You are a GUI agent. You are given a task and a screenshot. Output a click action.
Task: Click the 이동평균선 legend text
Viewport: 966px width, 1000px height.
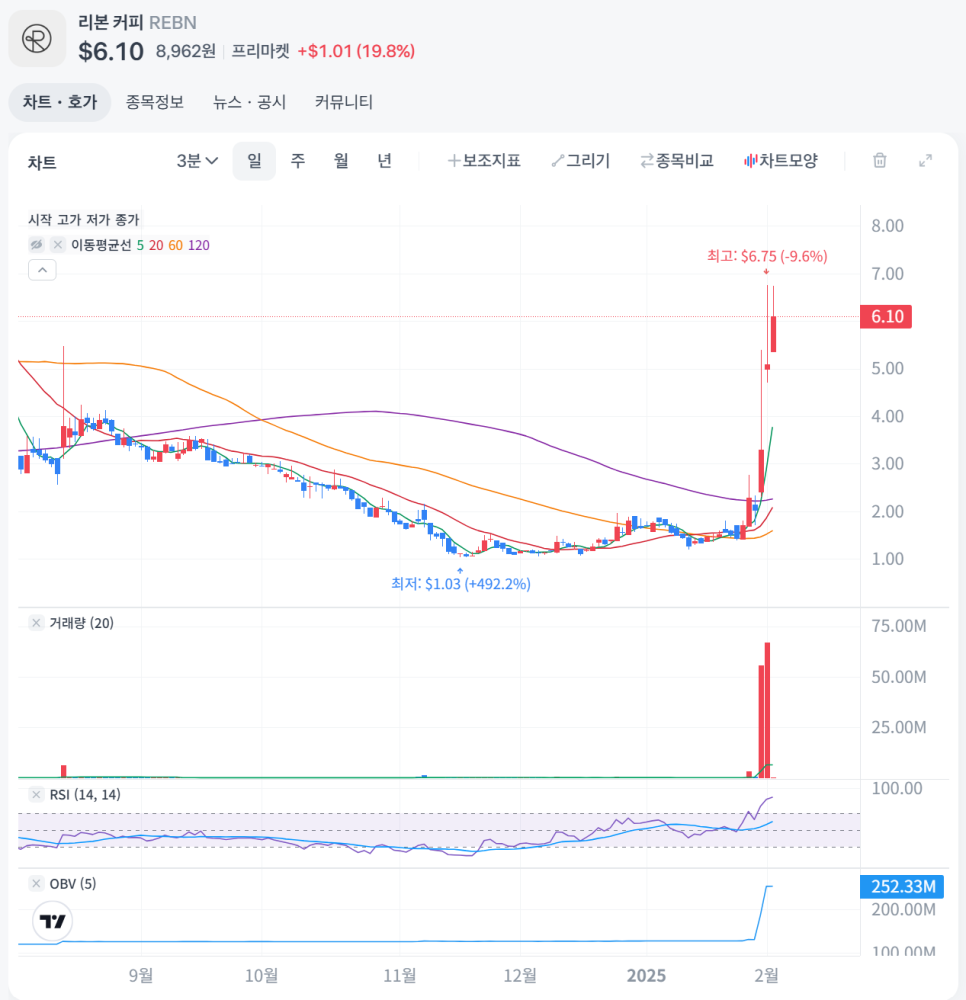[101, 246]
